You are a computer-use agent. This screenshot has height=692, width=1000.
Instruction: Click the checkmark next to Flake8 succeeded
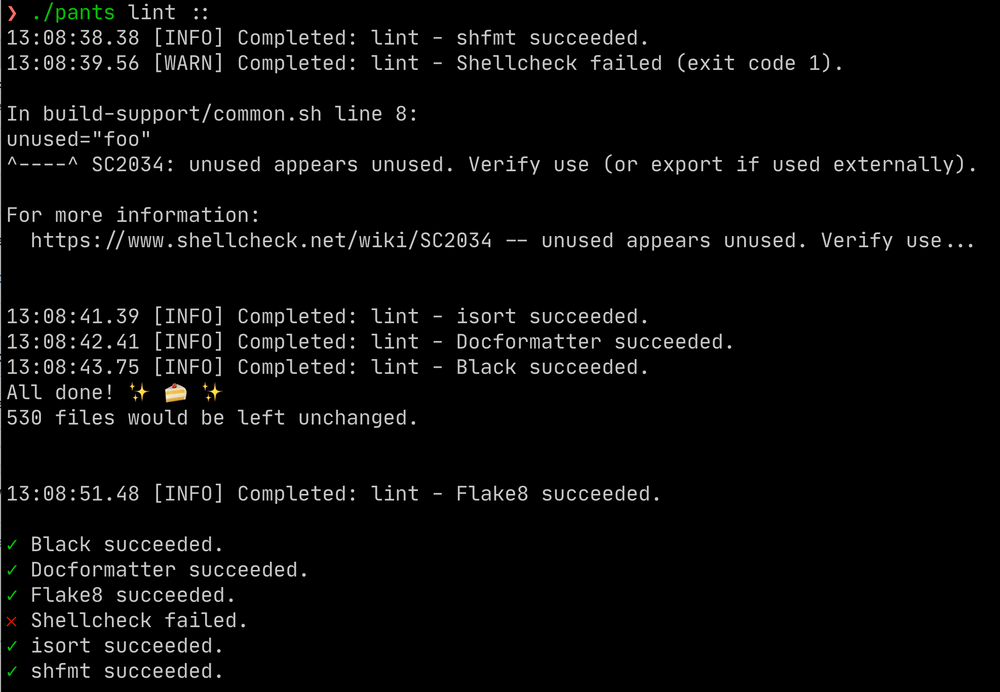(12, 596)
